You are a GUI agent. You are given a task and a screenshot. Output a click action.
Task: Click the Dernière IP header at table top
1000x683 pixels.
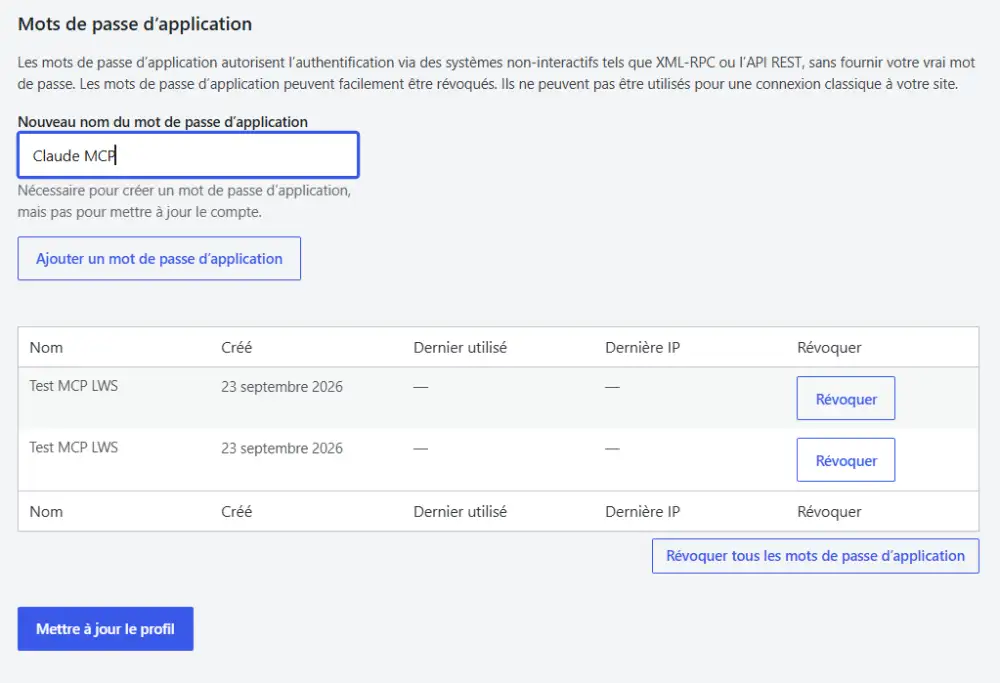click(x=642, y=348)
